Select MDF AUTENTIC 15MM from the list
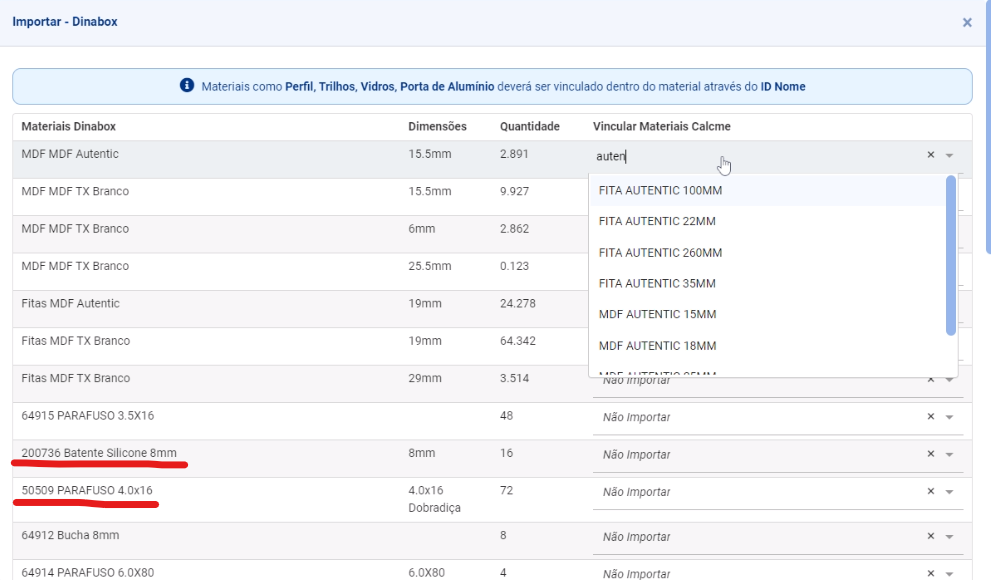Screen dimensions: 991x580 tap(657, 314)
